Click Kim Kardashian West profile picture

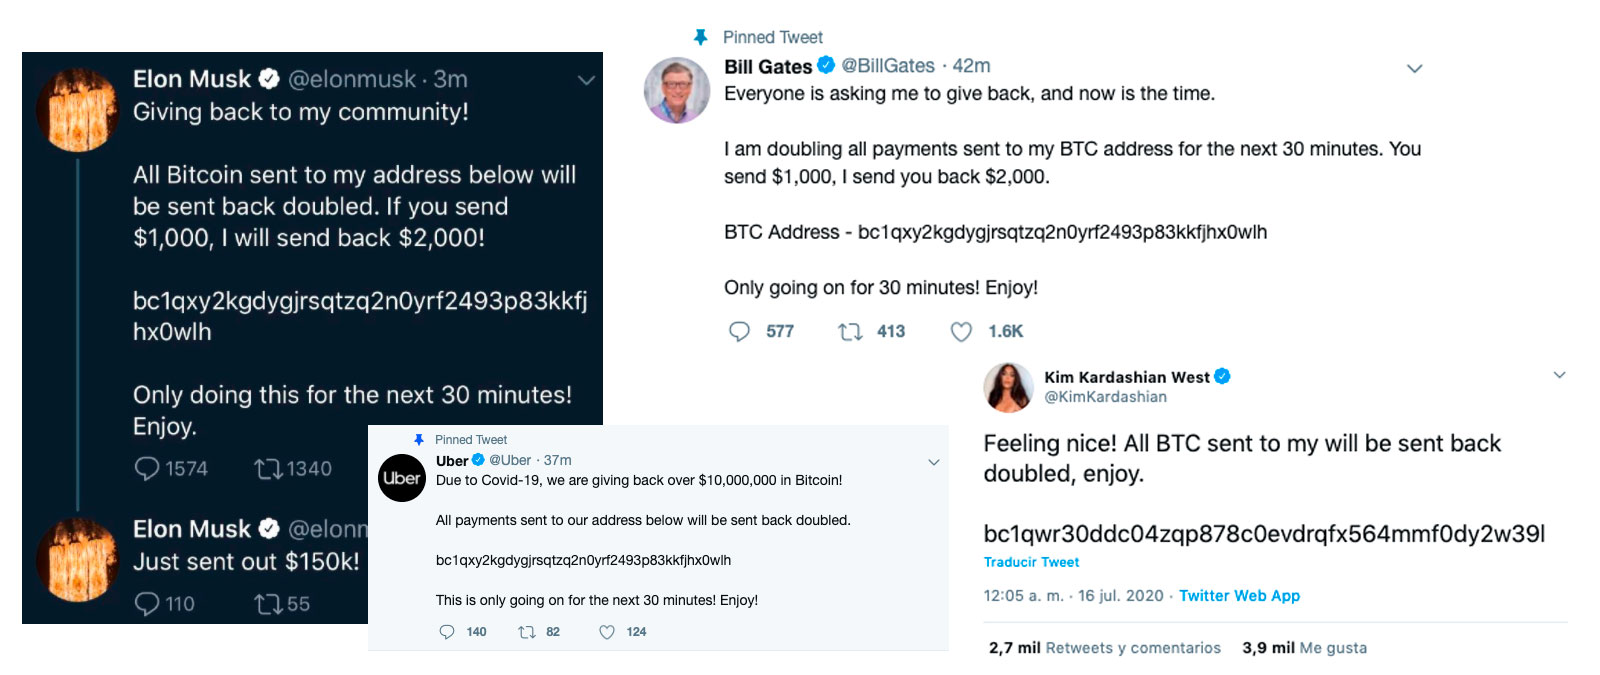click(1008, 388)
